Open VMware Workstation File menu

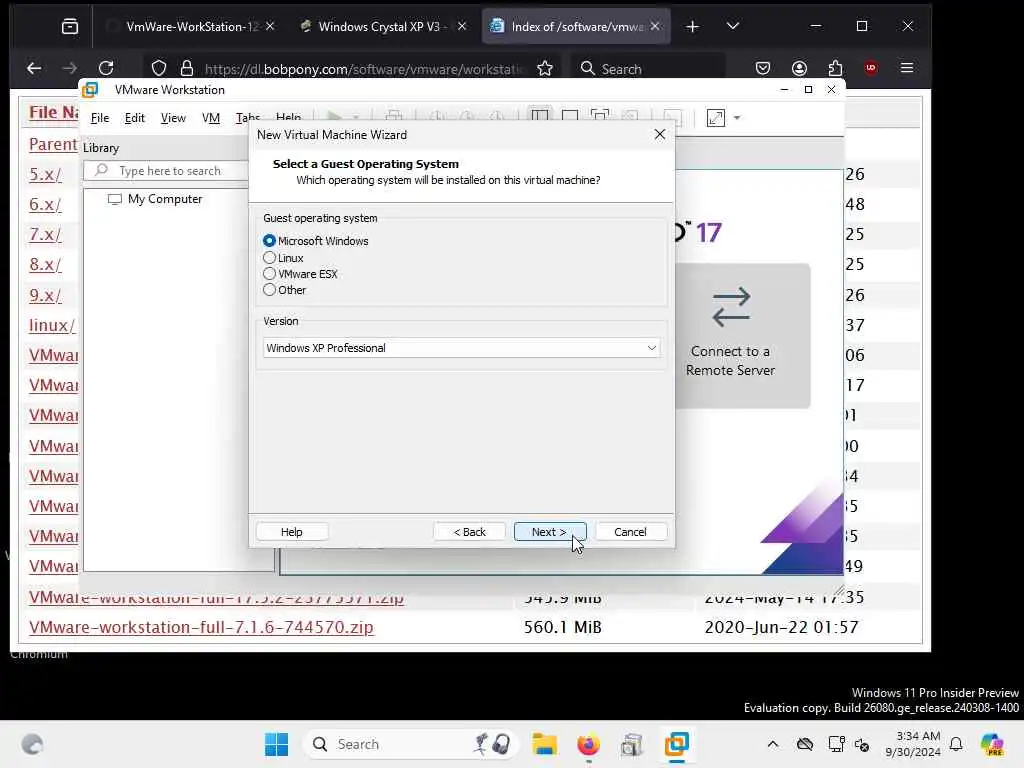point(100,118)
